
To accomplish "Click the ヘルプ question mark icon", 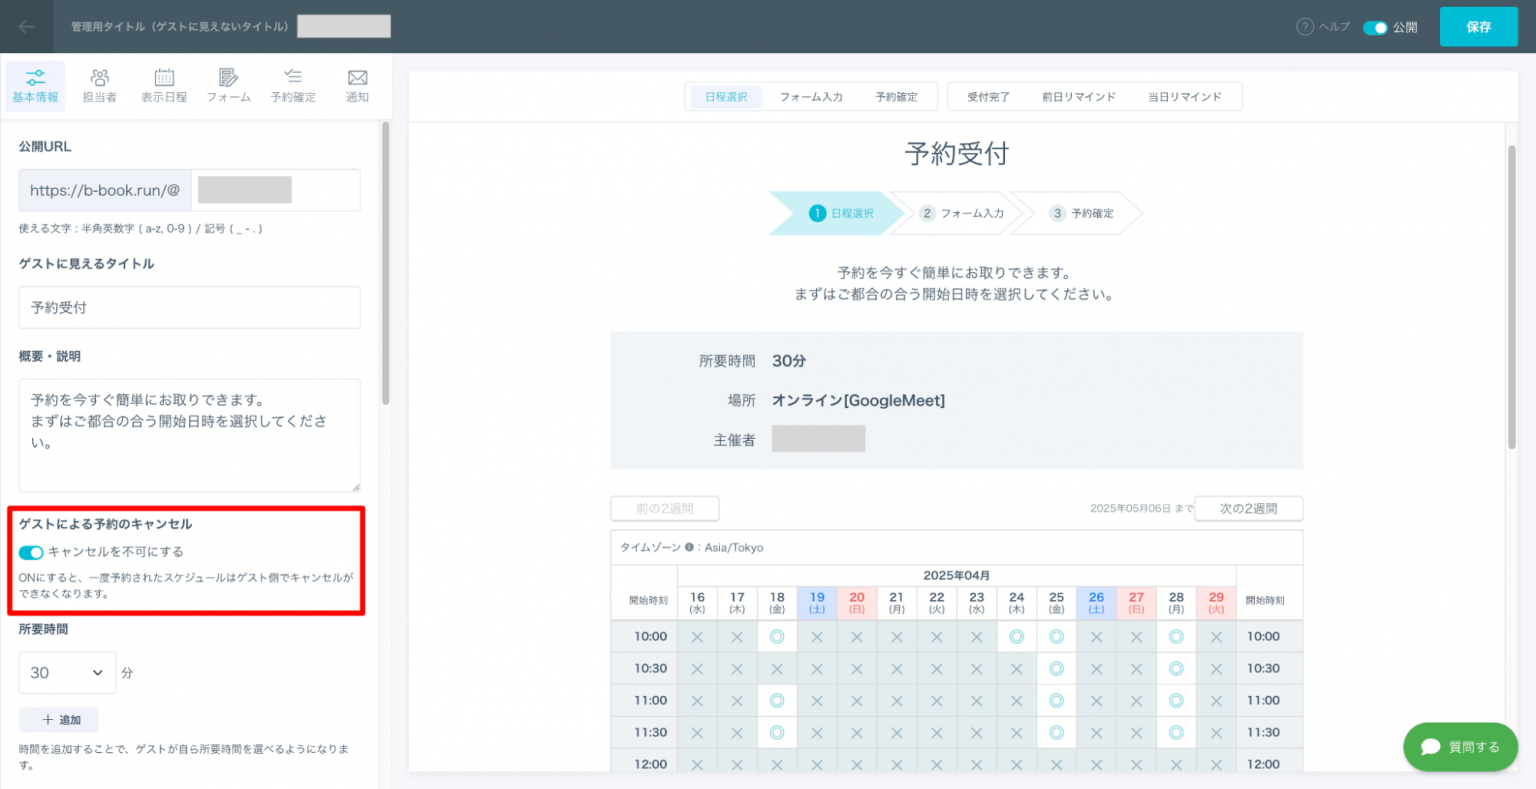I will (1303, 27).
